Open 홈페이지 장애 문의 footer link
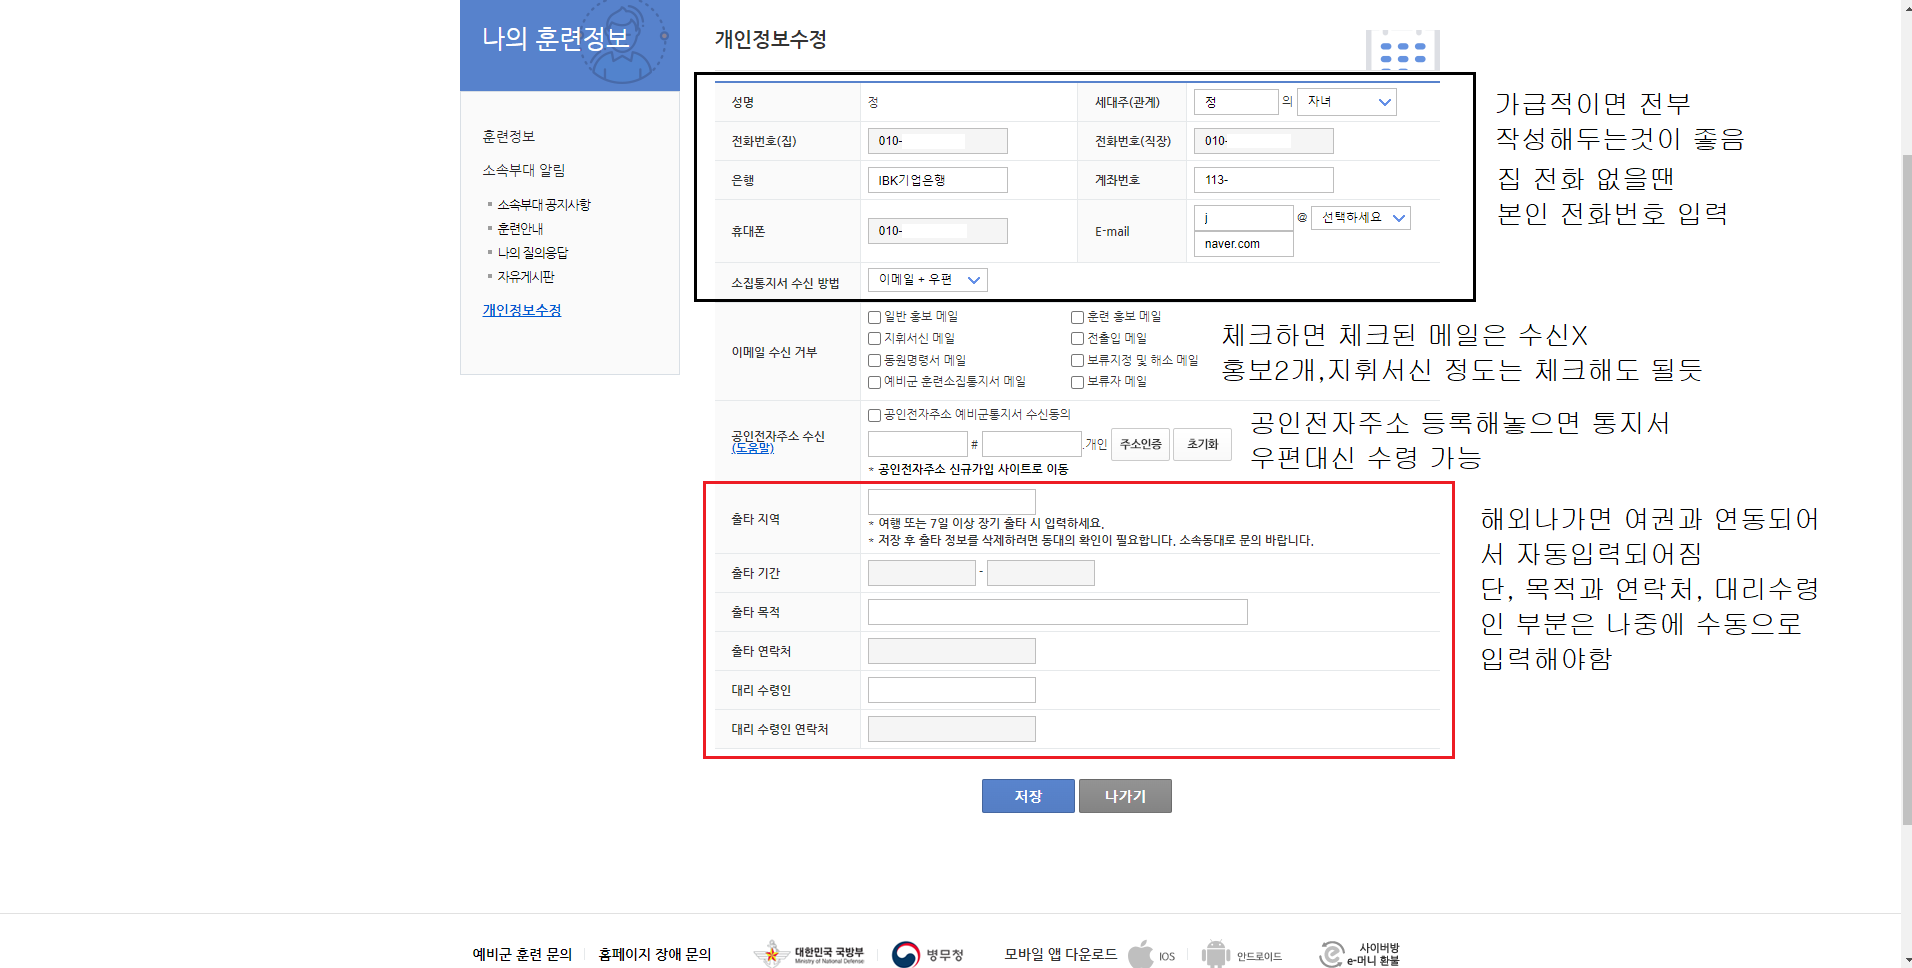Image resolution: width=1912 pixels, height=968 pixels. 655,954
